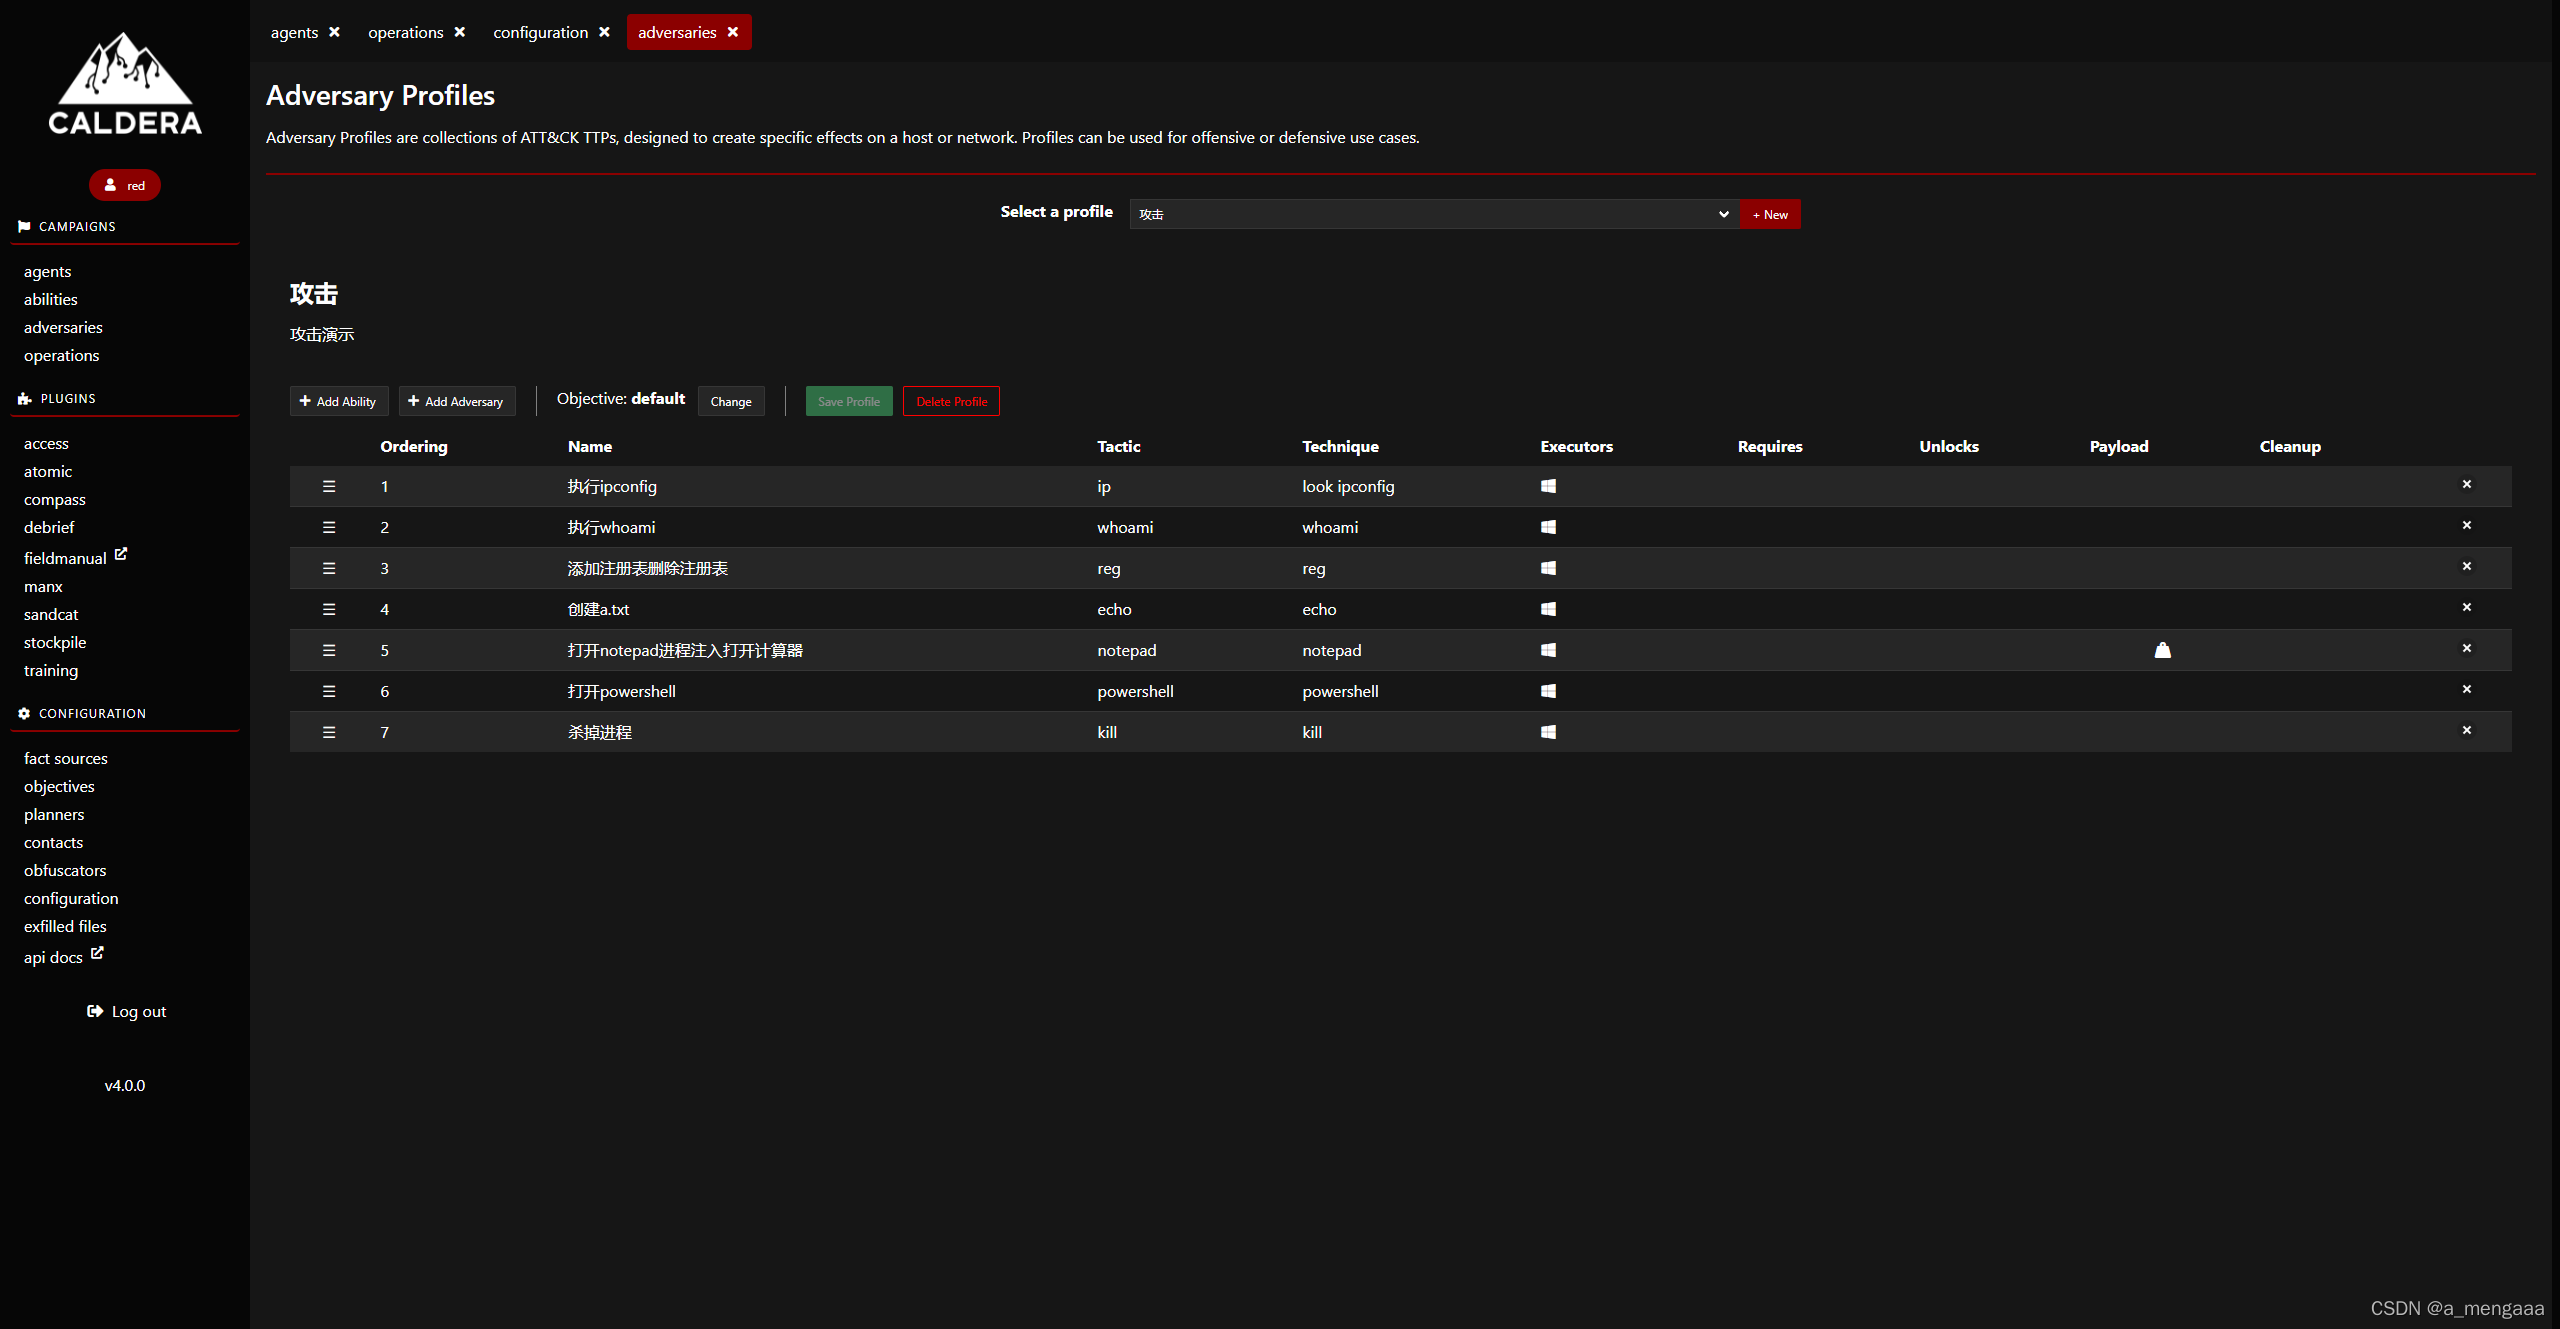Image resolution: width=2560 pixels, height=1329 pixels.
Task: Click the drag handle for row 7 杀掉进程
Action: pos(329,732)
